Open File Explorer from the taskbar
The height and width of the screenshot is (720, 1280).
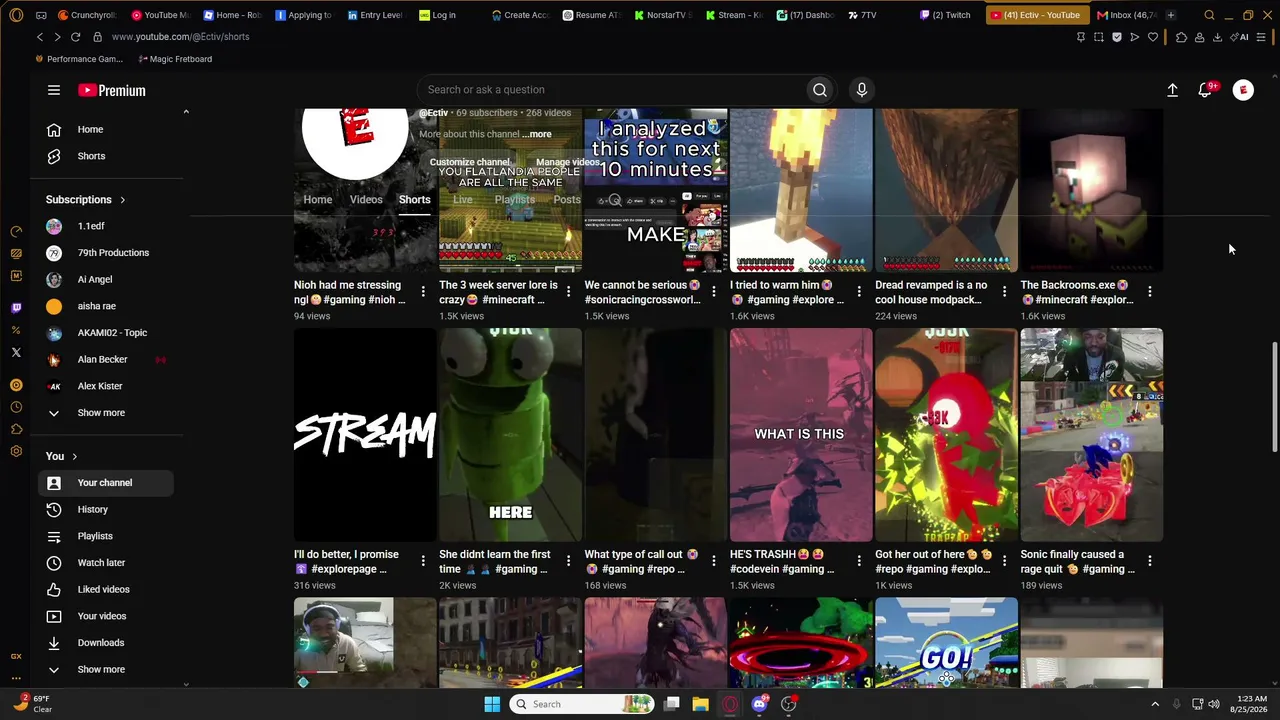coord(700,704)
